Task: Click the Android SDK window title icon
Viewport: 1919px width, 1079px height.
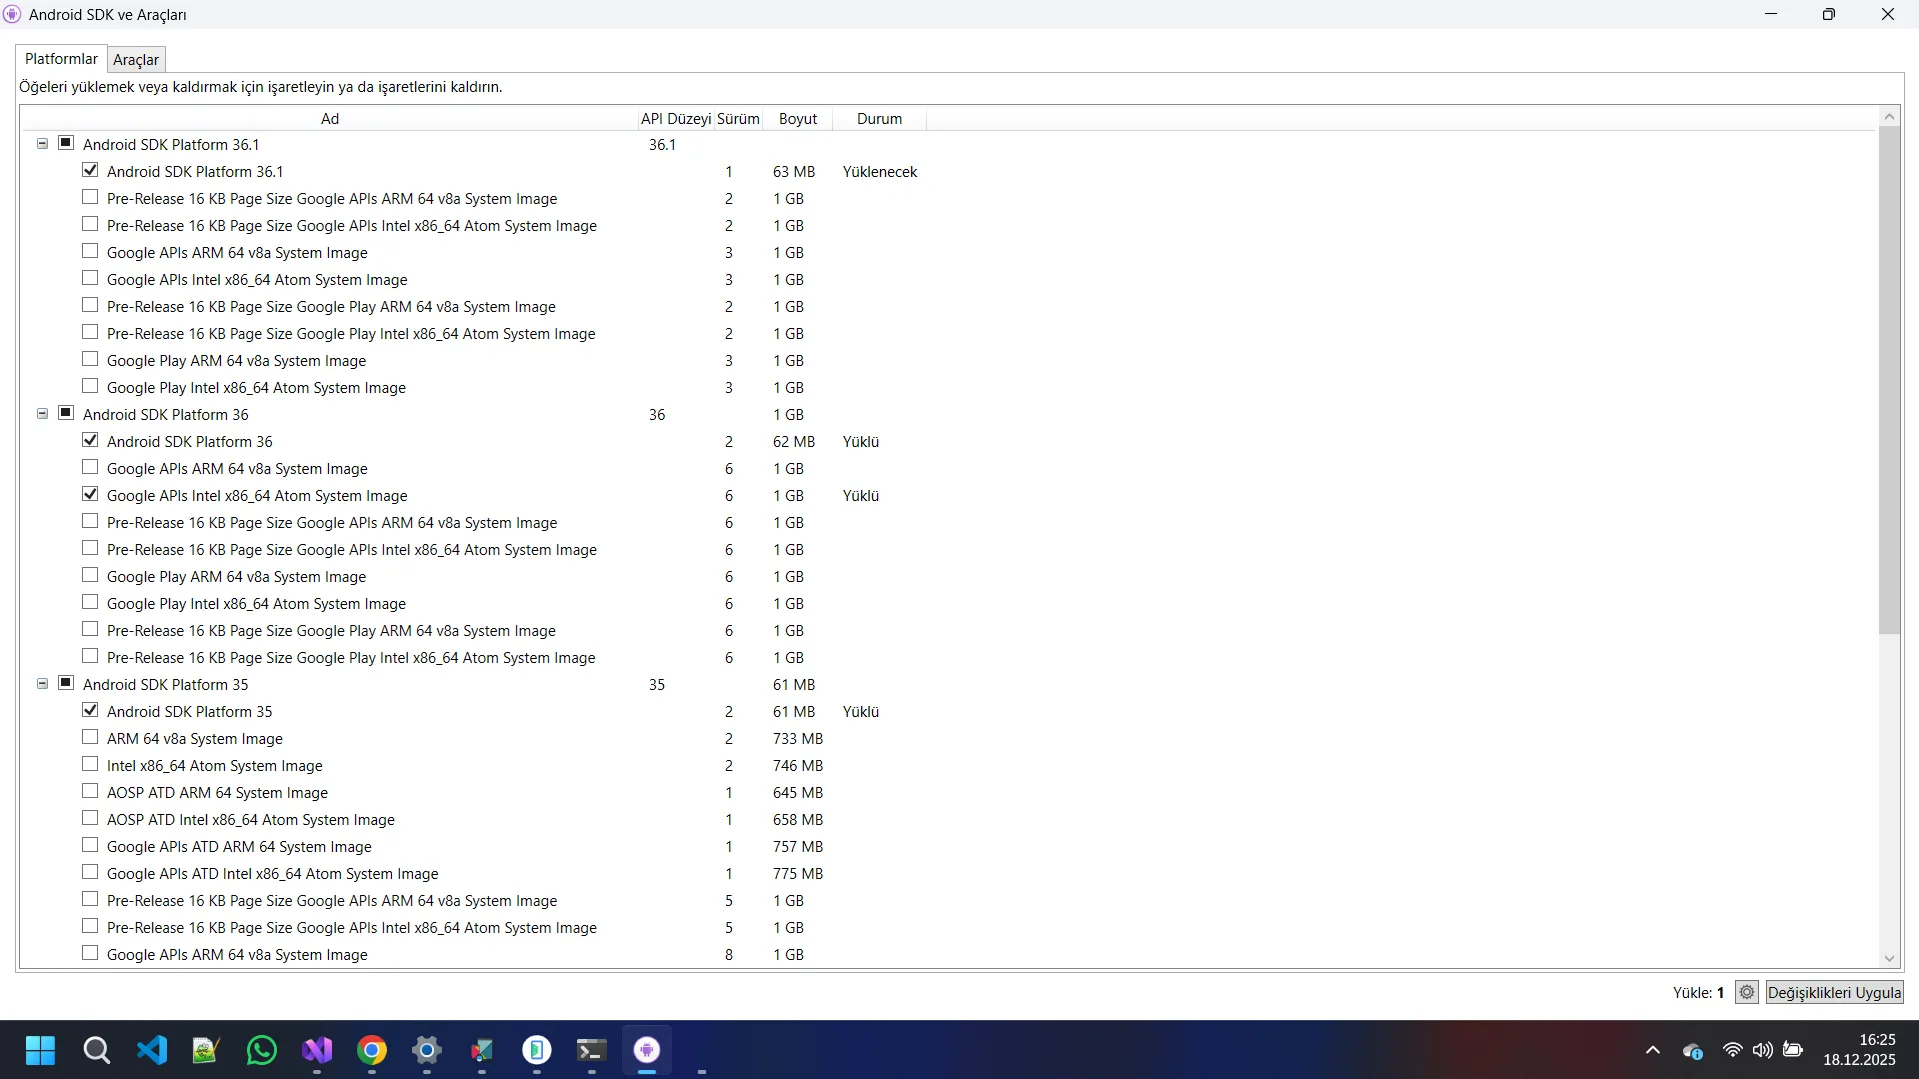Action: click(12, 15)
